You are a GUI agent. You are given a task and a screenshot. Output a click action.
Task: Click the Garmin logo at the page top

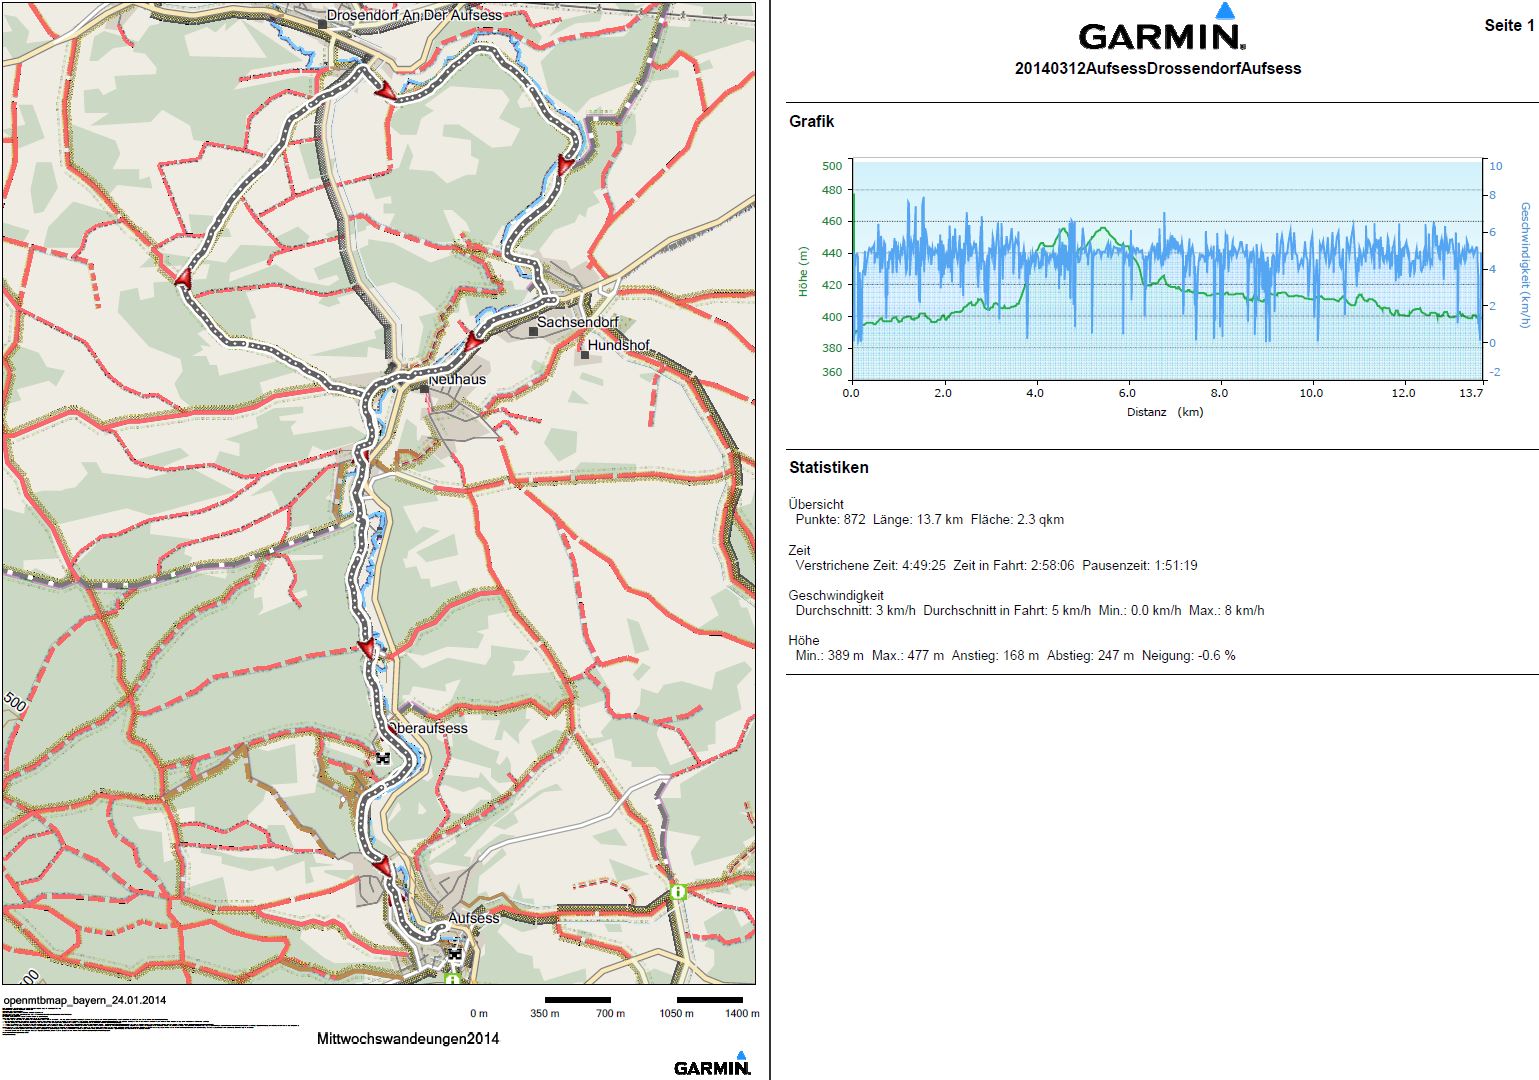1161,29
